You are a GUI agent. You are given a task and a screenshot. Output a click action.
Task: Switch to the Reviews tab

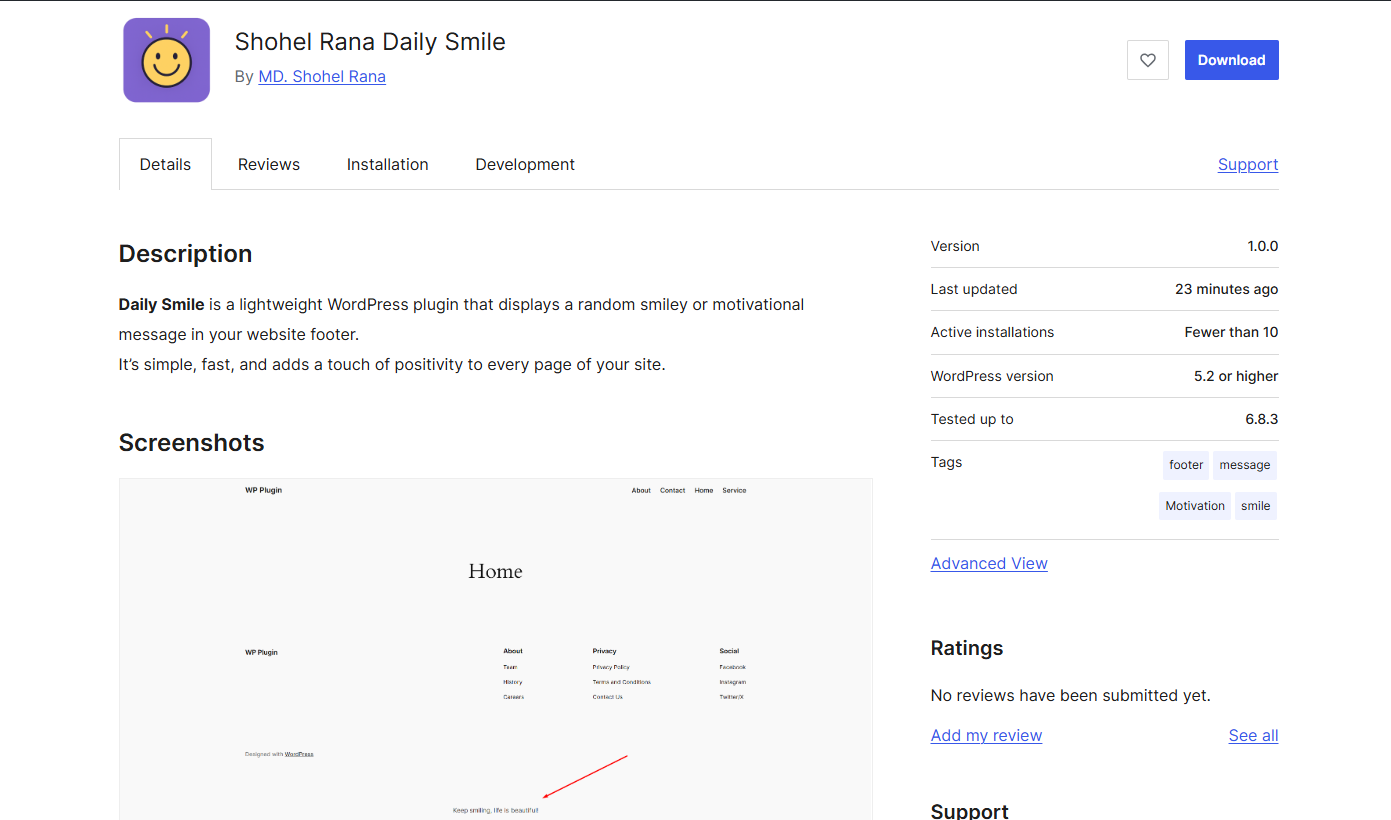point(268,165)
